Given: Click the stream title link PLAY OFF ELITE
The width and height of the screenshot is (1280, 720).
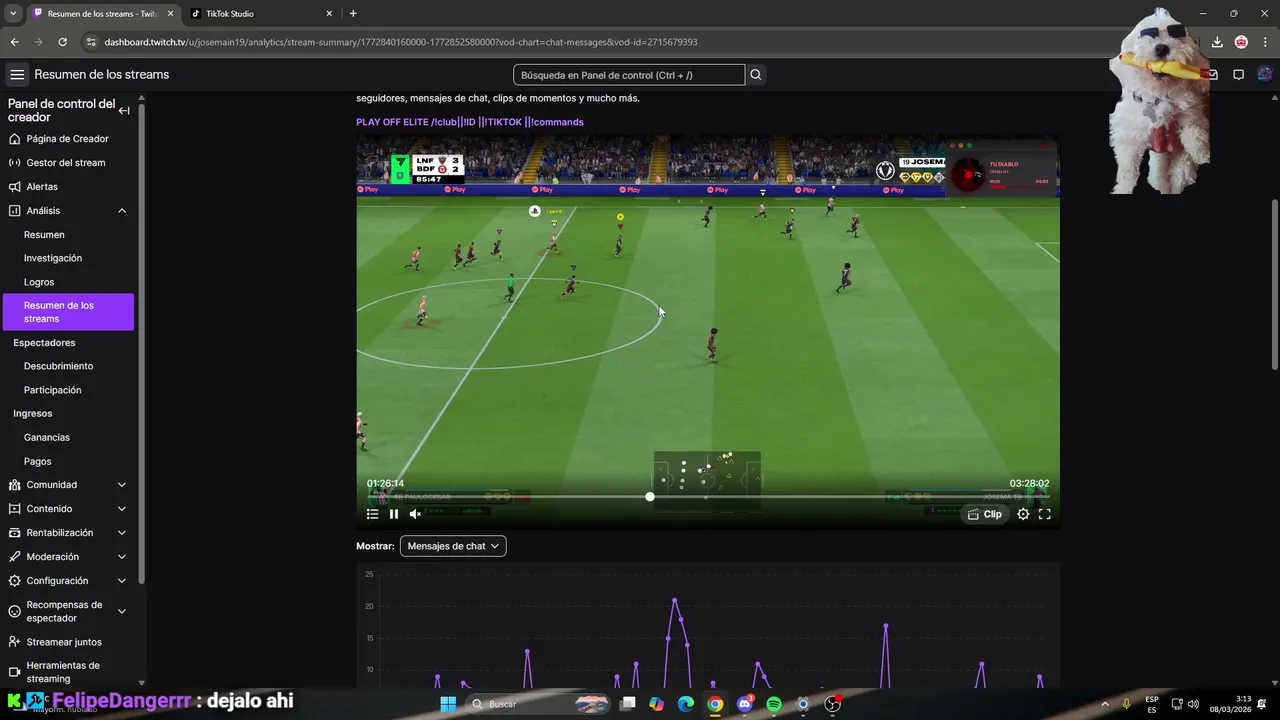Looking at the screenshot, I should (469, 122).
